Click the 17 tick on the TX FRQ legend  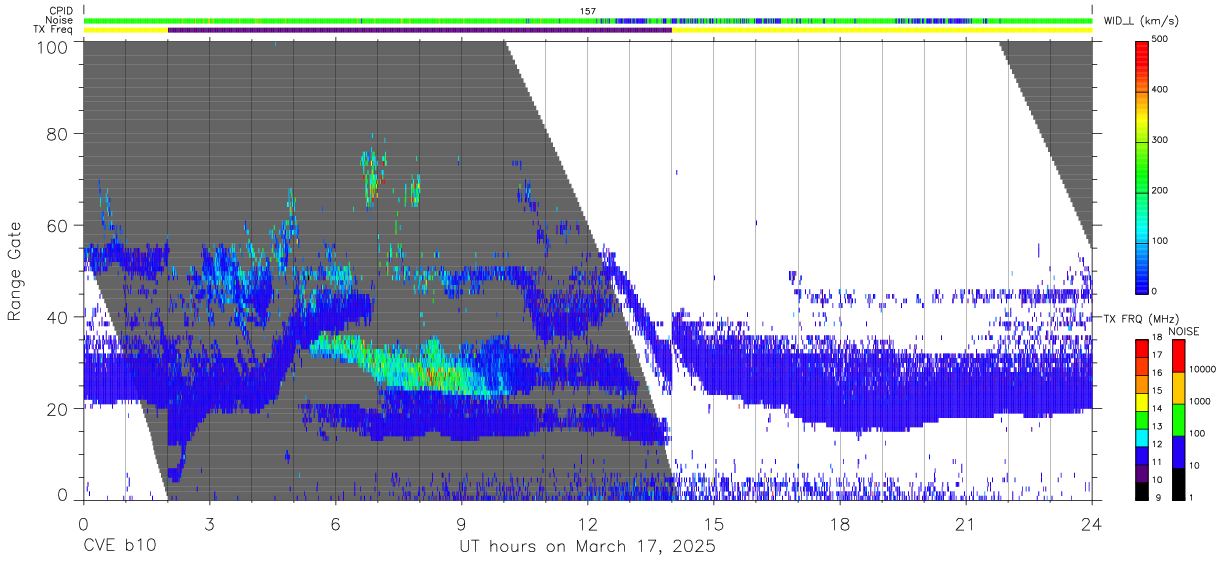point(1158,355)
